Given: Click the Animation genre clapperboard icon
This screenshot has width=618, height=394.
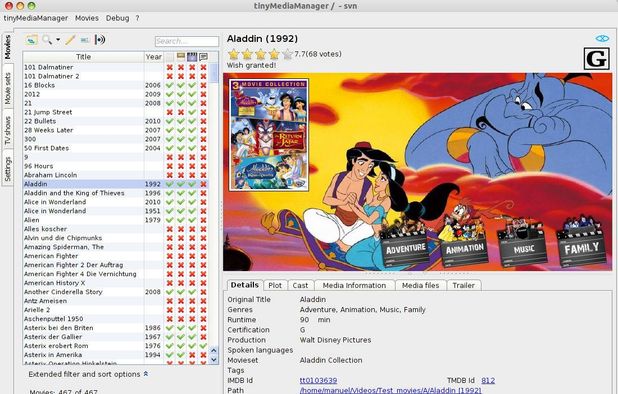Looking at the screenshot, I should tap(464, 244).
